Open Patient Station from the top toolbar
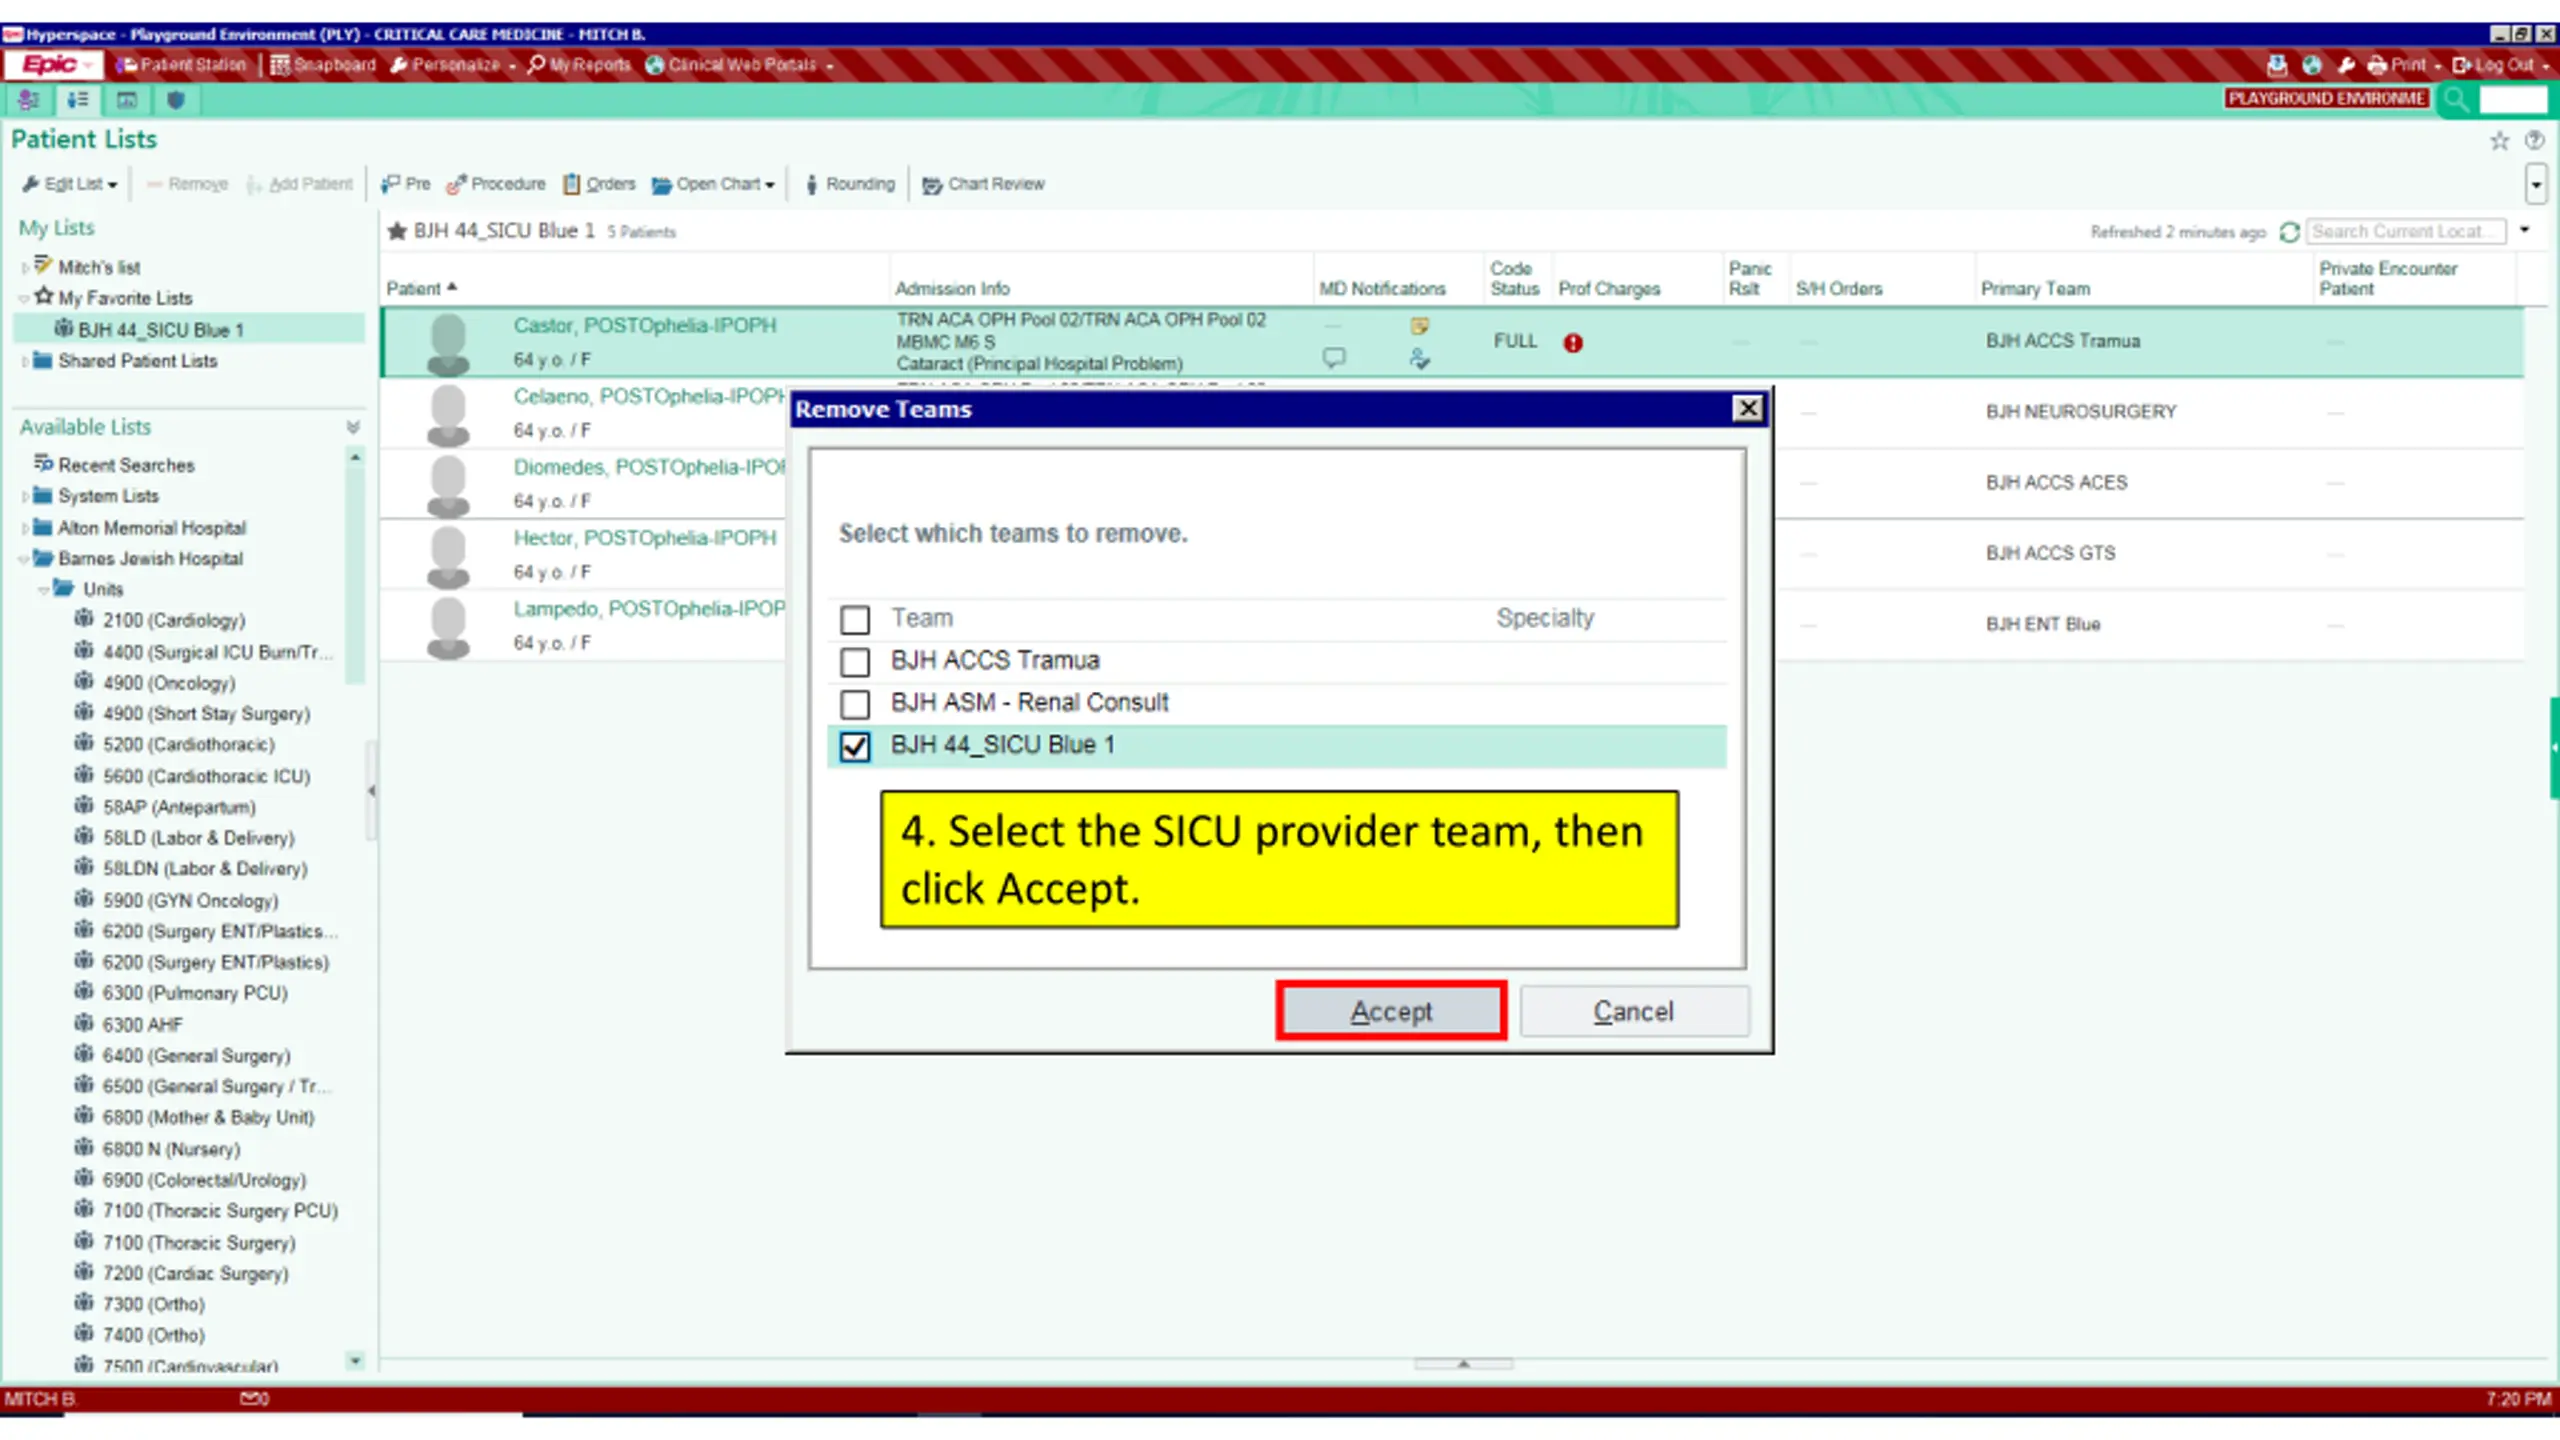Screen dimensions: 2560x1440 181,65
